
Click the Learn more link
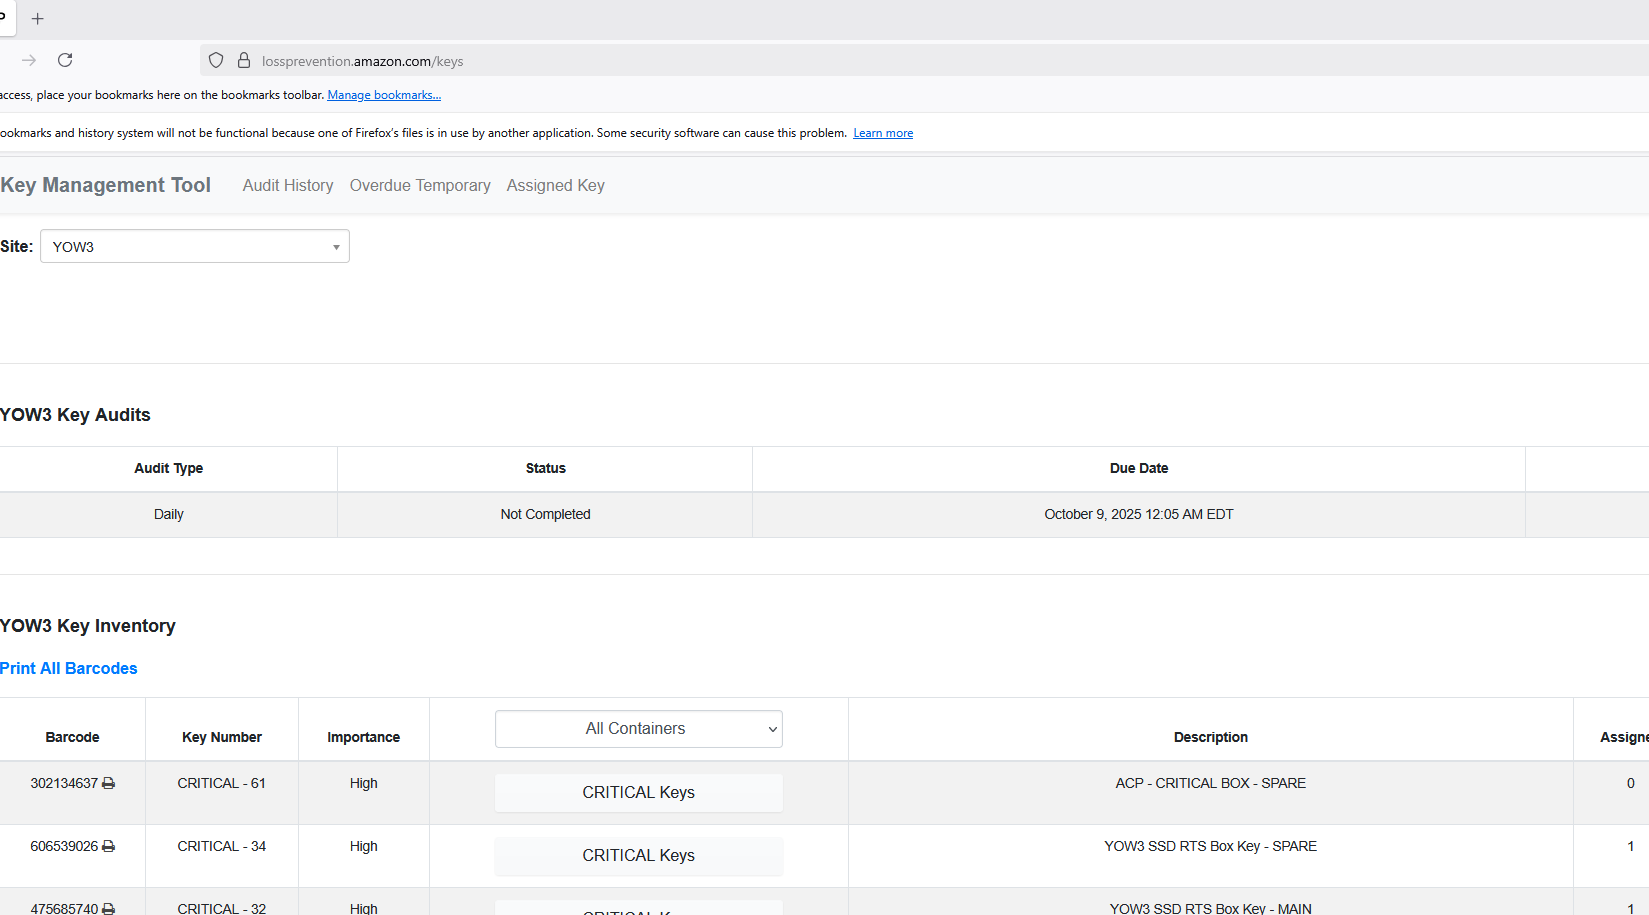(x=883, y=133)
